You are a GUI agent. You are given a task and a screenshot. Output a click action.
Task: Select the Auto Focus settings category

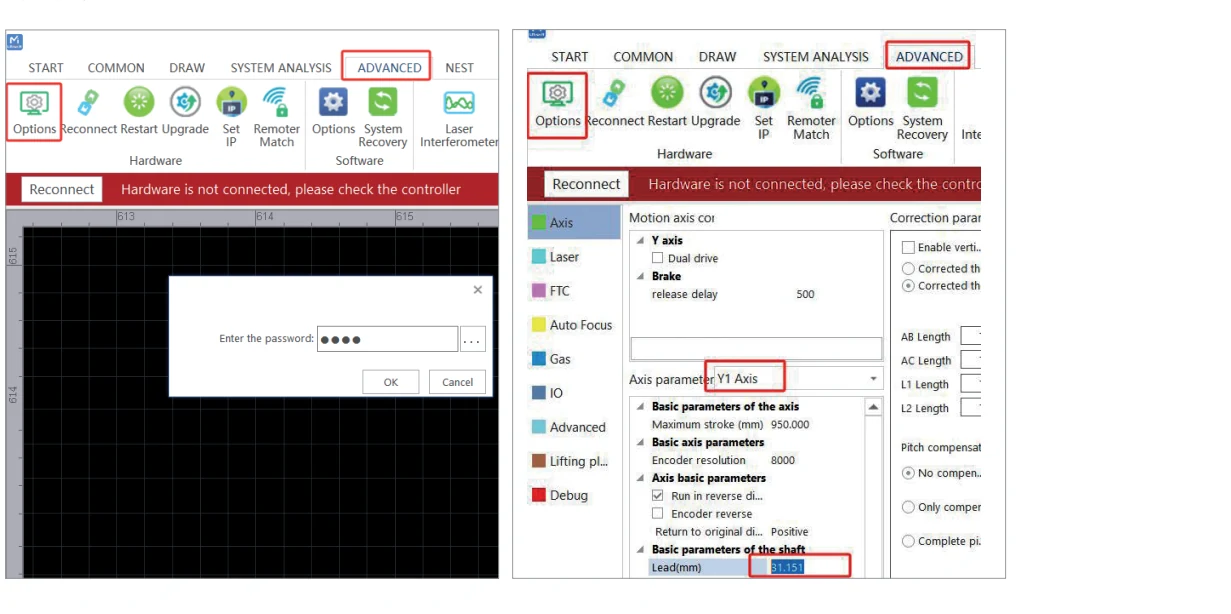point(574,325)
